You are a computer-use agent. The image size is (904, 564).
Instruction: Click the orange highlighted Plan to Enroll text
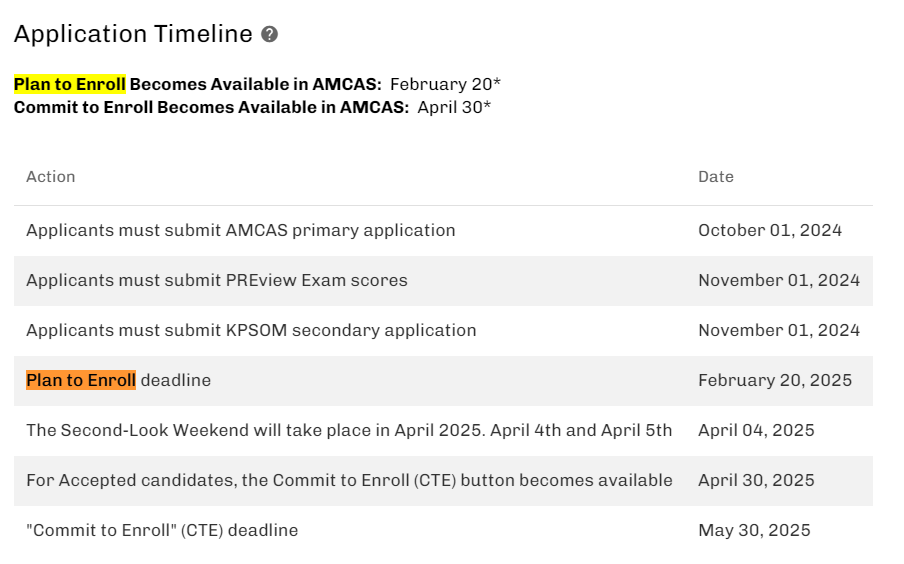point(81,380)
